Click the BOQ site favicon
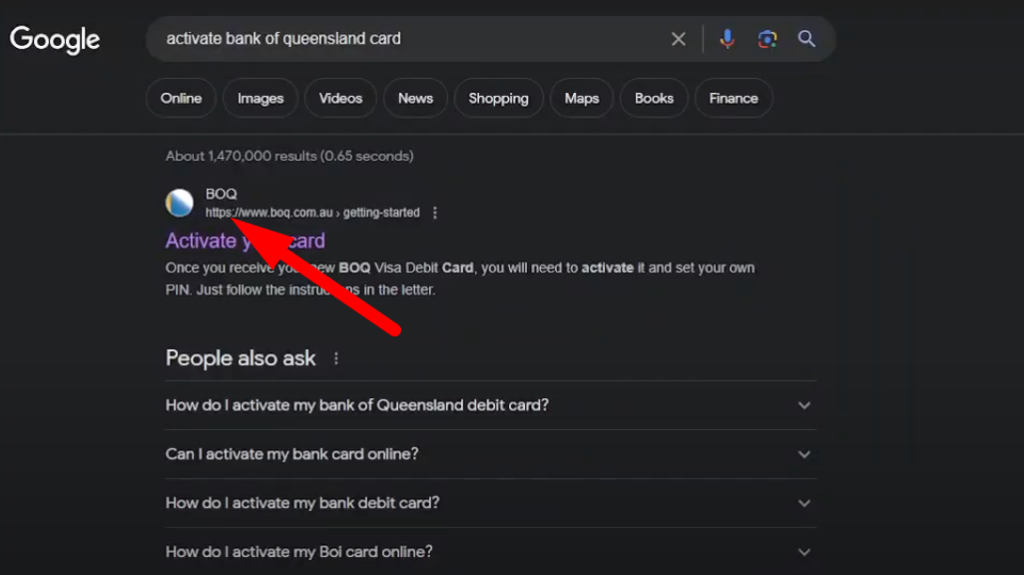This screenshot has height=575, width=1024. pyautogui.click(x=180, y=203)
